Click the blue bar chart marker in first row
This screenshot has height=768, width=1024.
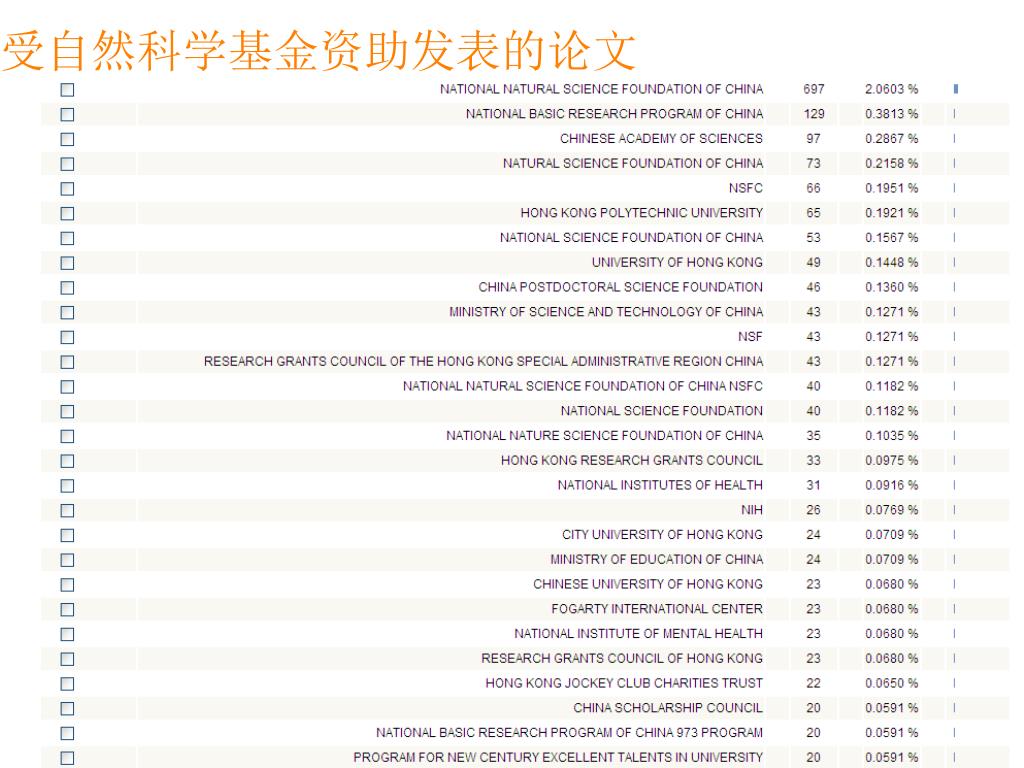click(955, 89)
